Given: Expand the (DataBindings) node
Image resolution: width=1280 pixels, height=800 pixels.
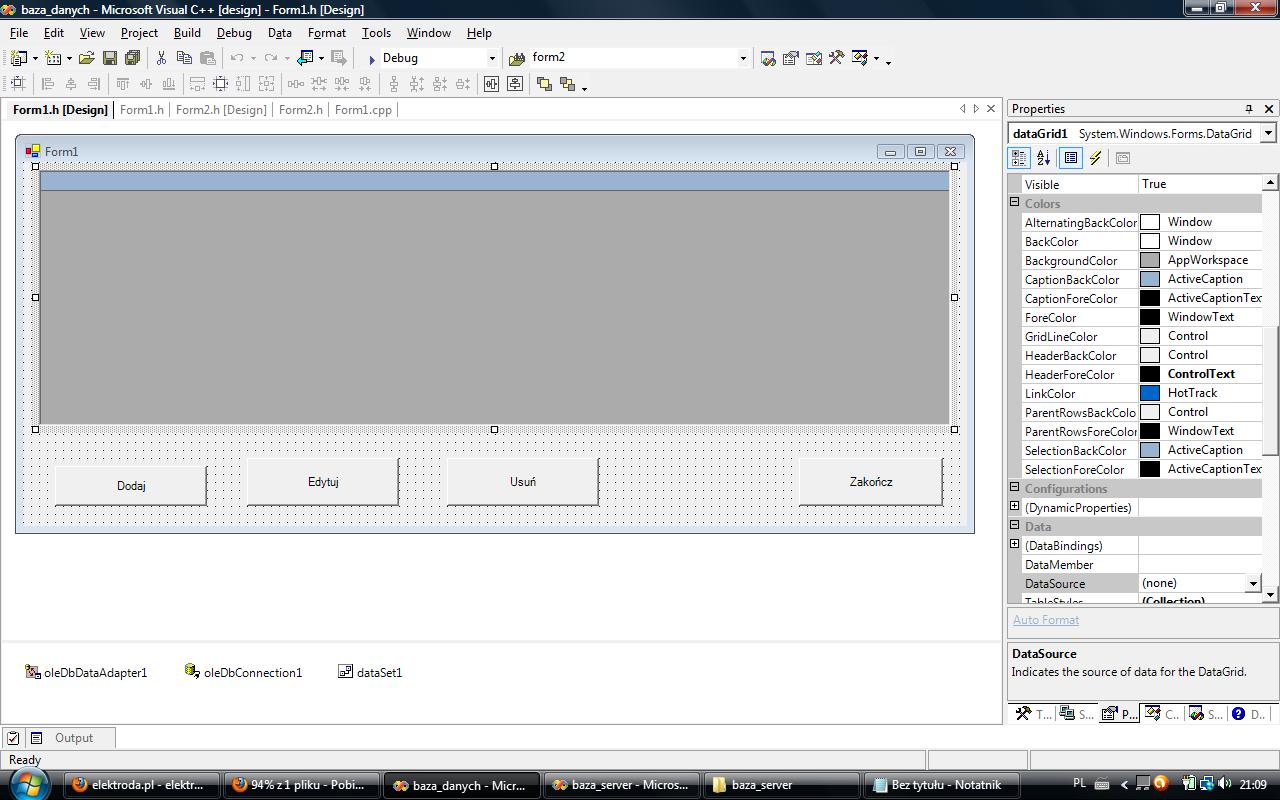Looking at the screenshot, I should point(1015,545).
